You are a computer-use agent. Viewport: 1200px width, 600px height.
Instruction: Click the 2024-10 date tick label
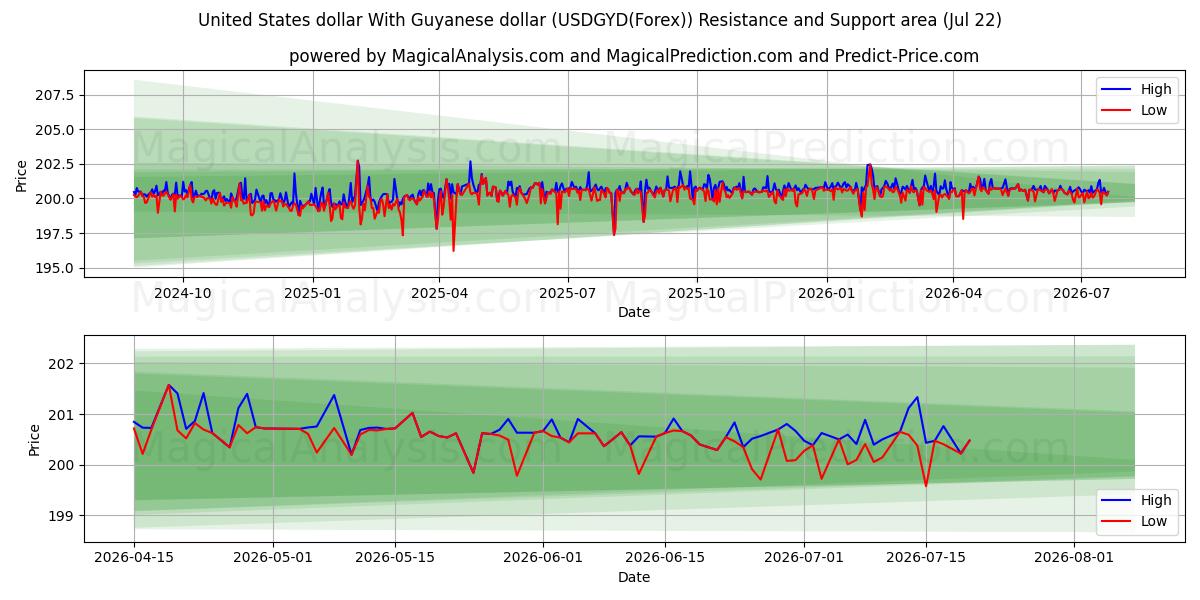click(x=182, y=294)
